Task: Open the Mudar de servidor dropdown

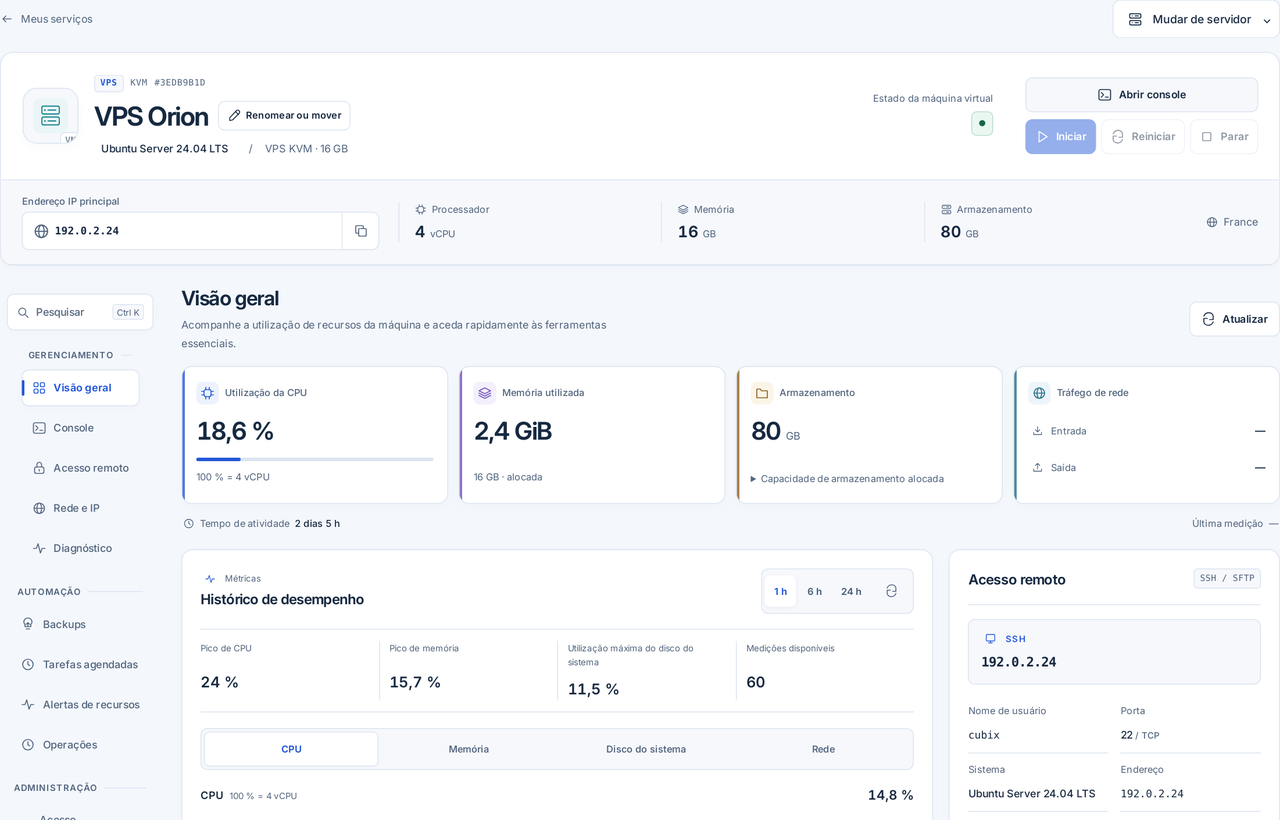Action: click(x=1196, y=19)
